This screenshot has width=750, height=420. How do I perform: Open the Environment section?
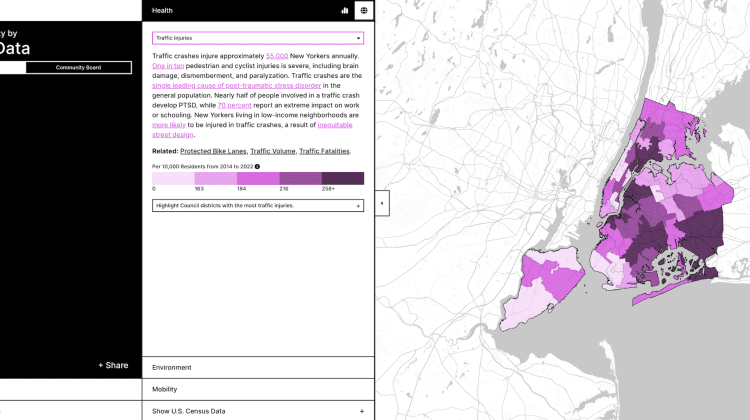pyautogui.click(x=258, y=367)
